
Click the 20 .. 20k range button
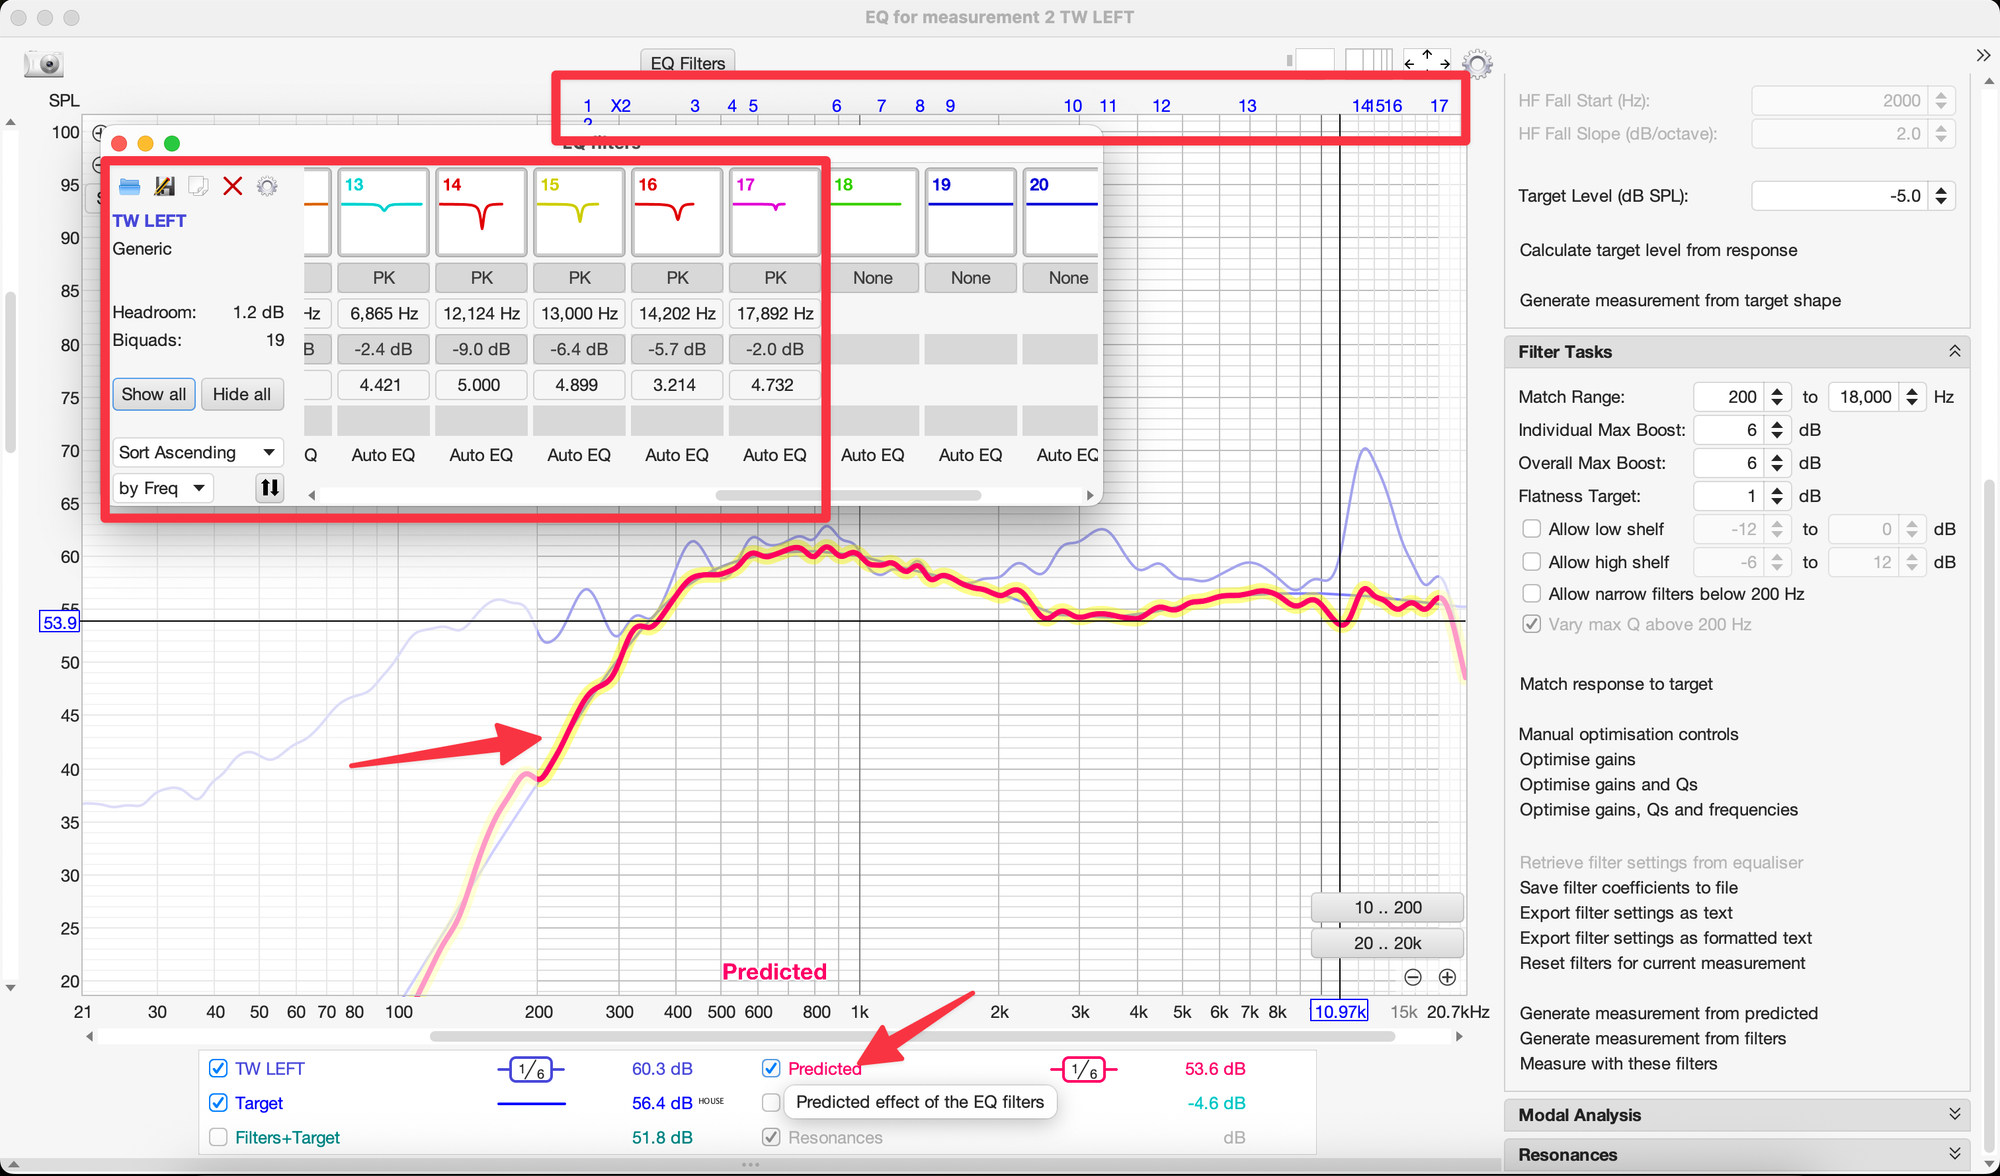1387,943
